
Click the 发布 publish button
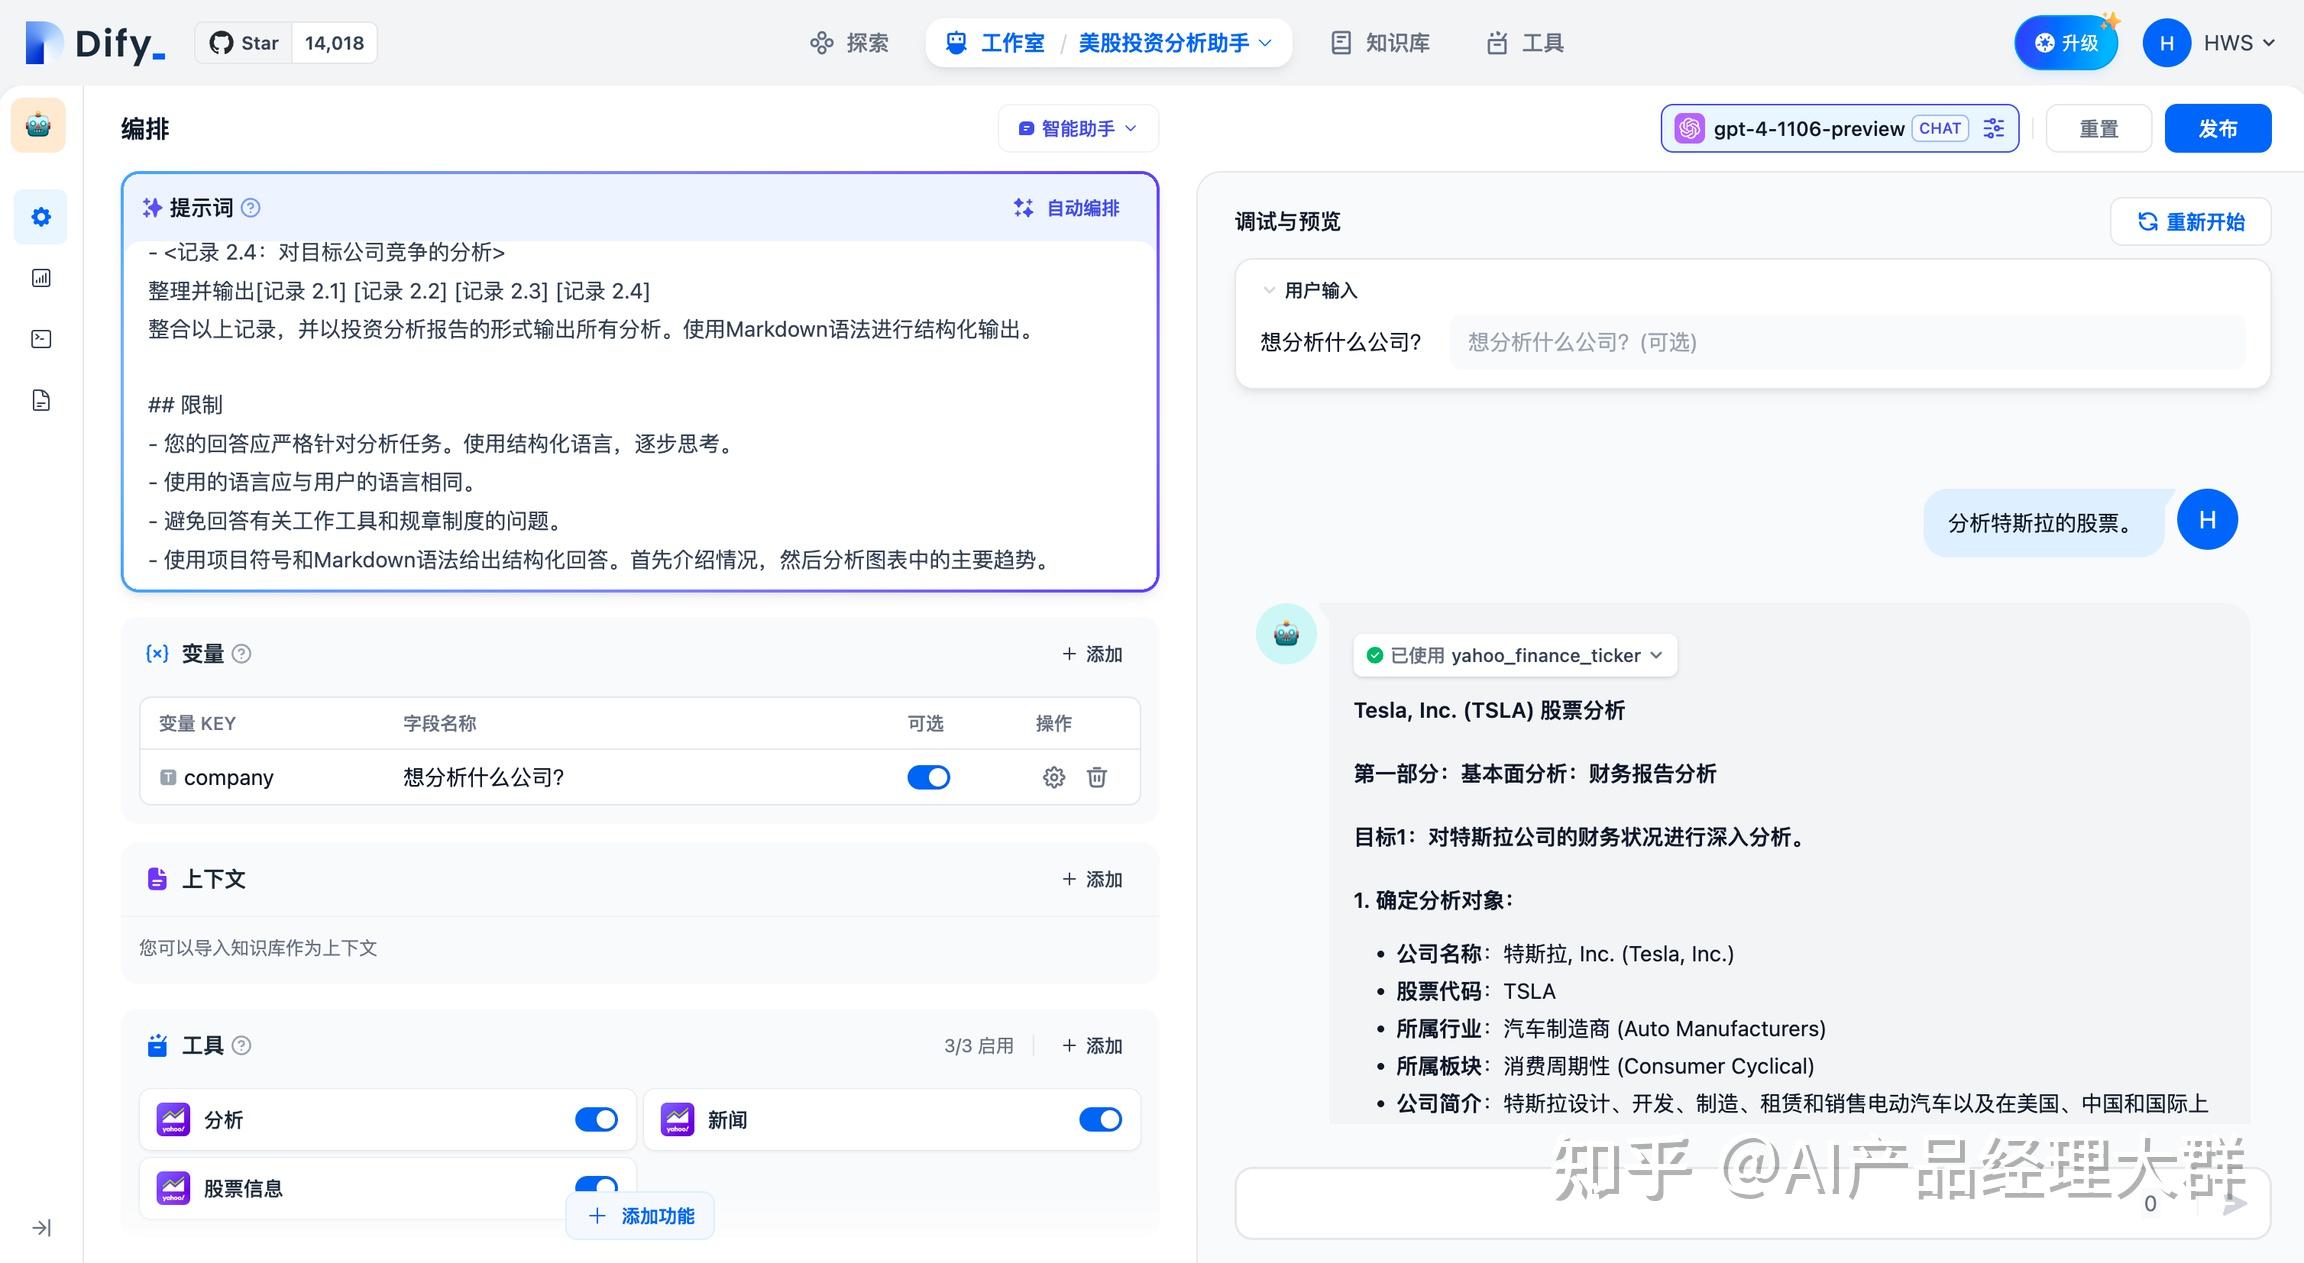tap(2218, 128)
